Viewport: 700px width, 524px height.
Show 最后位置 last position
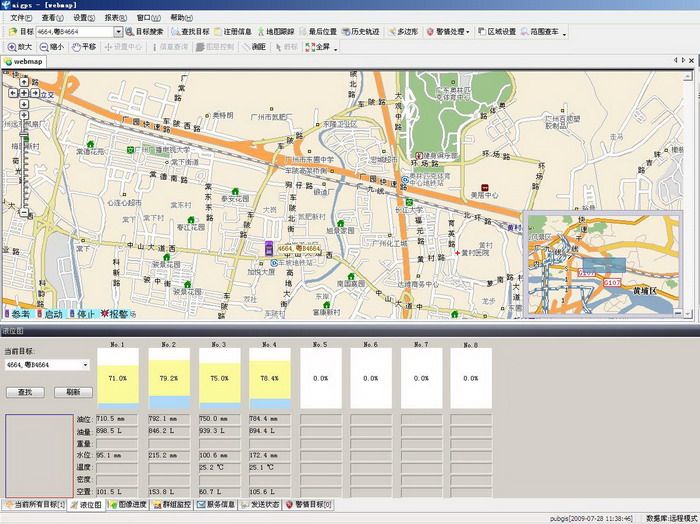pos(318,32)
